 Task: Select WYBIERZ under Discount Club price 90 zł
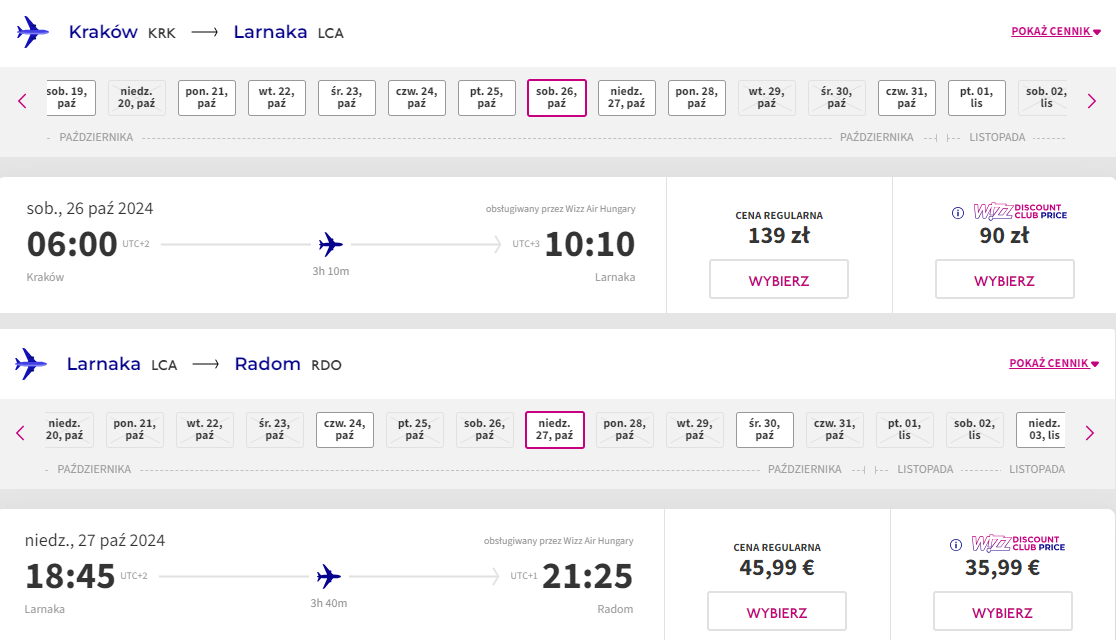click(x=1004, y=279)
